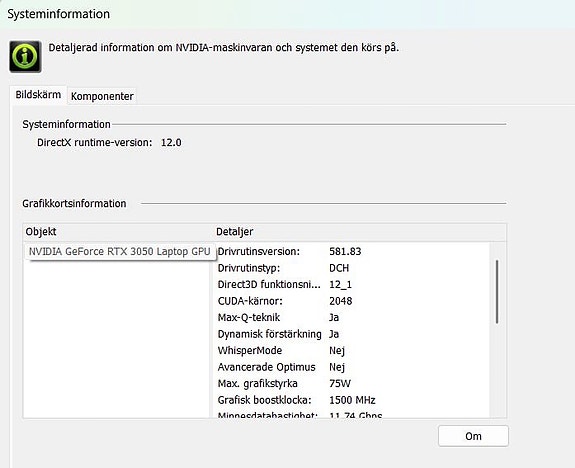This screenshot has height=468, width=575.
Task: Click the Max. grafikstyrka 75W row
Action: [x=352, y=384]
